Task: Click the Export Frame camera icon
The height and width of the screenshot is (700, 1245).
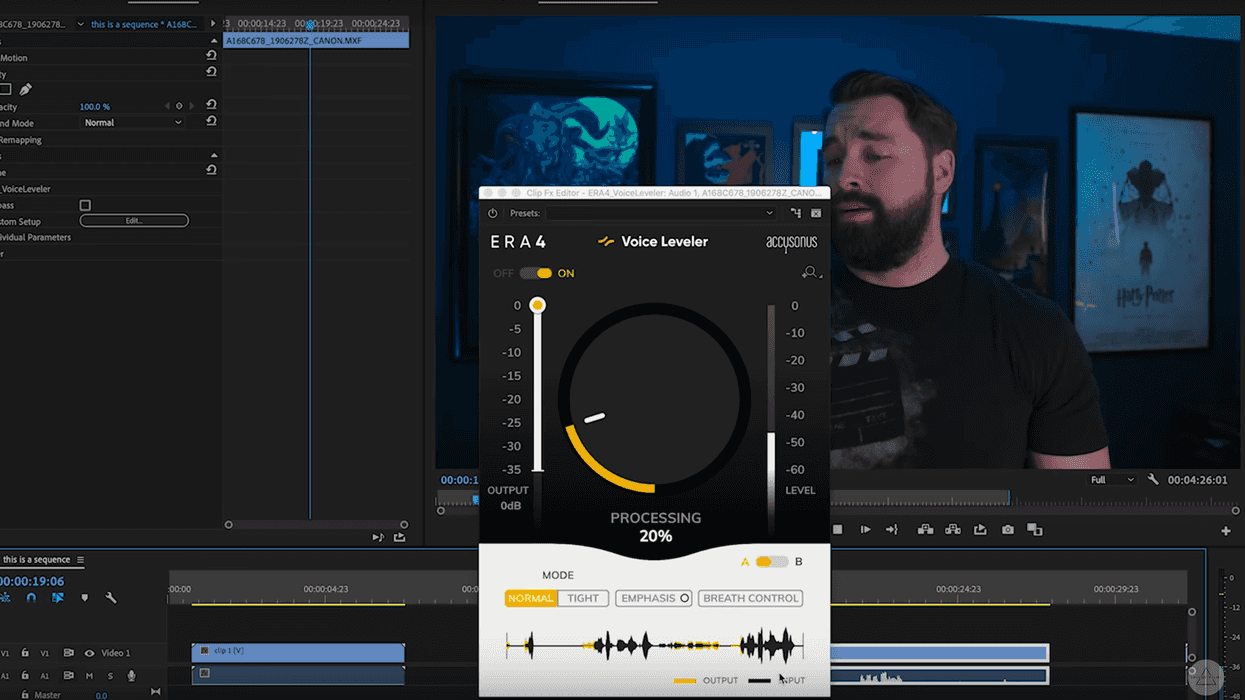Action: tap(1007, 530)
